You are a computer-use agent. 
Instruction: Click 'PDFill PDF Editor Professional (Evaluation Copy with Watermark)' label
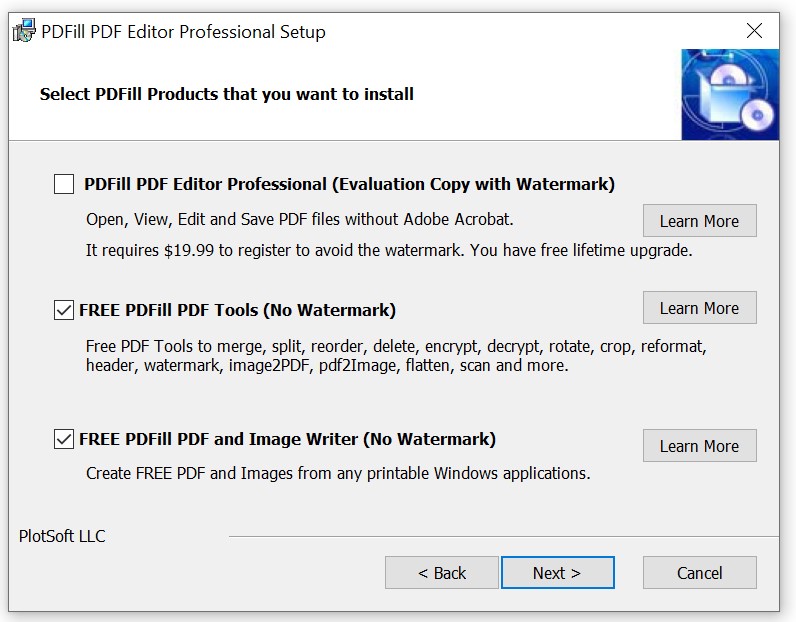pos(349,184)
